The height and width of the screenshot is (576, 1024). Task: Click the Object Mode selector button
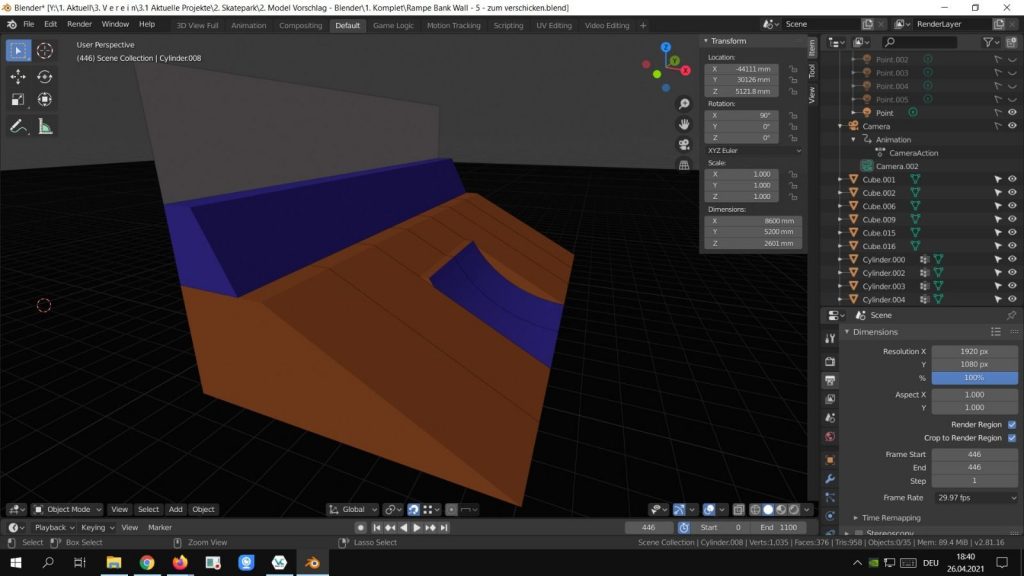tap(66, 509)
